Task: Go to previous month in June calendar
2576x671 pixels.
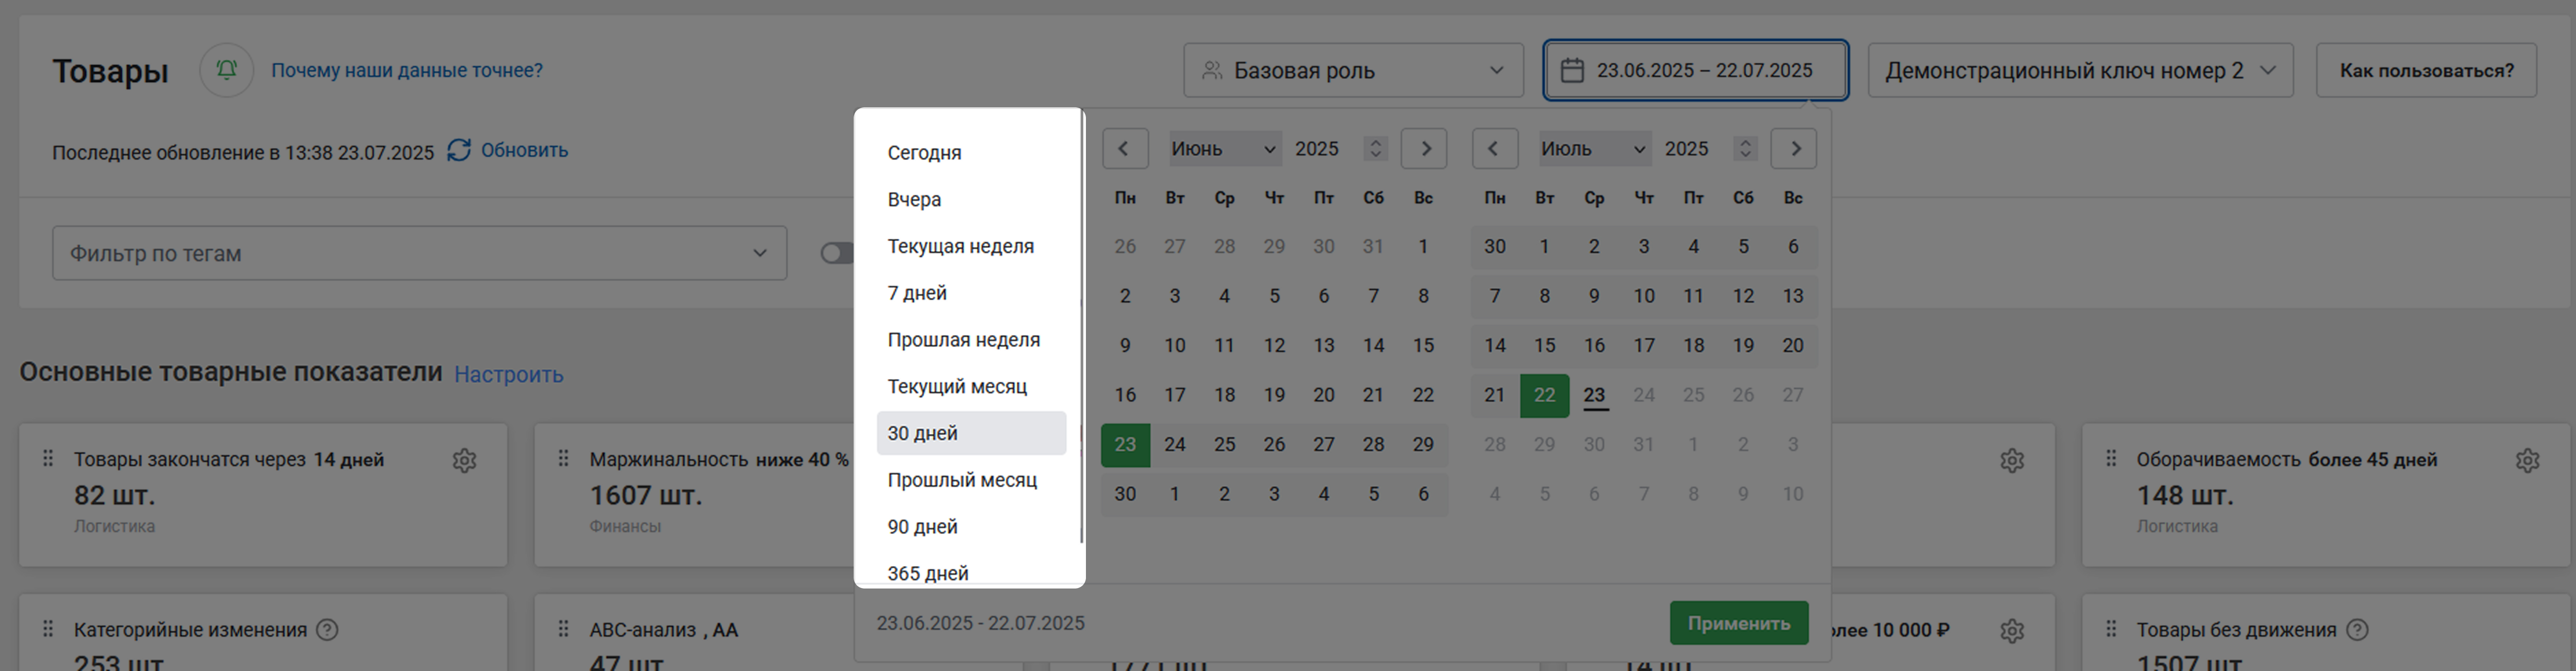Action: [x=1125, y=149]
